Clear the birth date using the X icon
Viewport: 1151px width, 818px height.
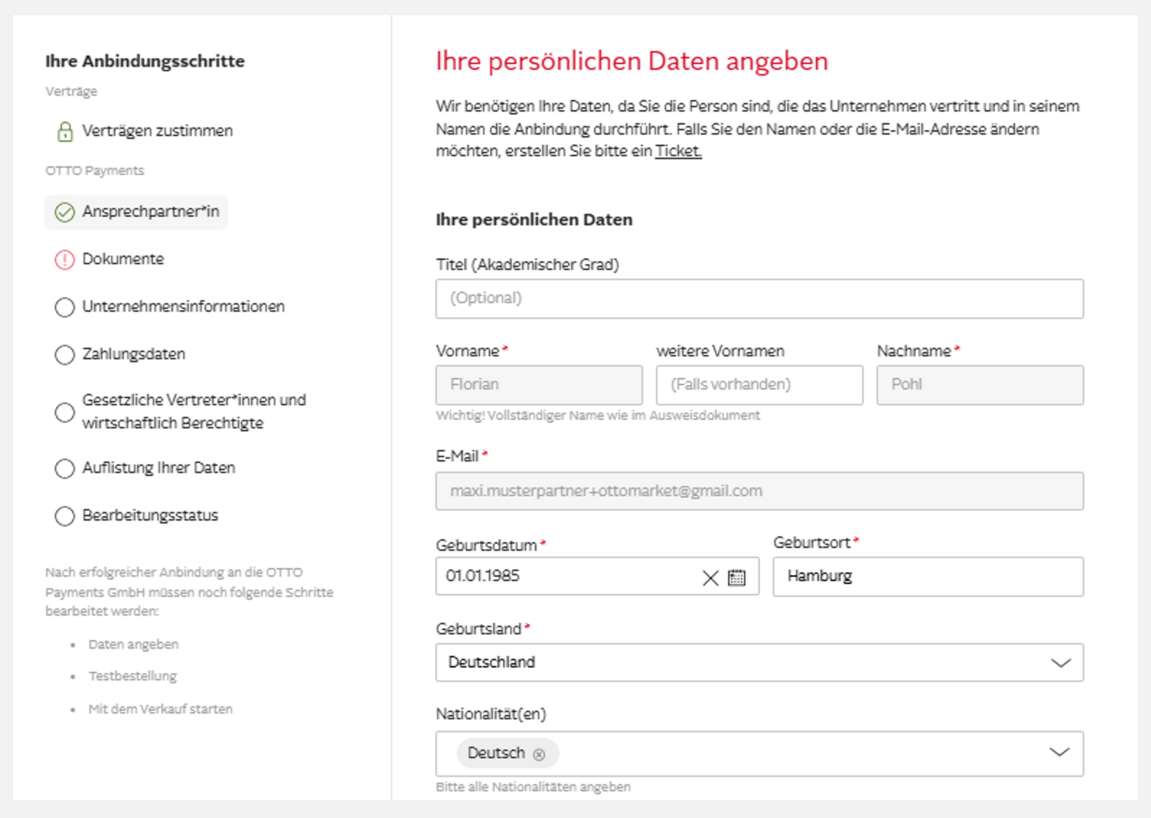click(711, 577)
